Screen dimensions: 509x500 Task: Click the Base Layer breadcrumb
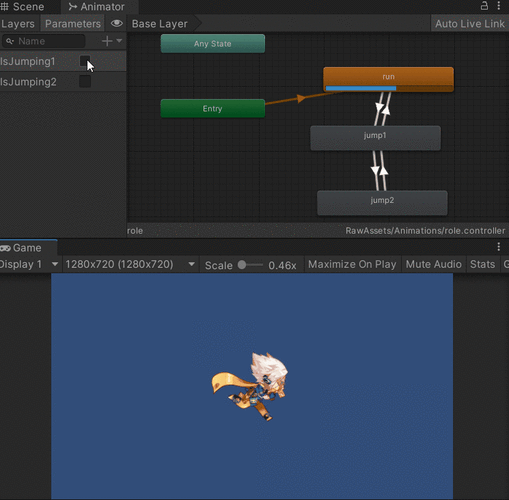click(159, 24)
